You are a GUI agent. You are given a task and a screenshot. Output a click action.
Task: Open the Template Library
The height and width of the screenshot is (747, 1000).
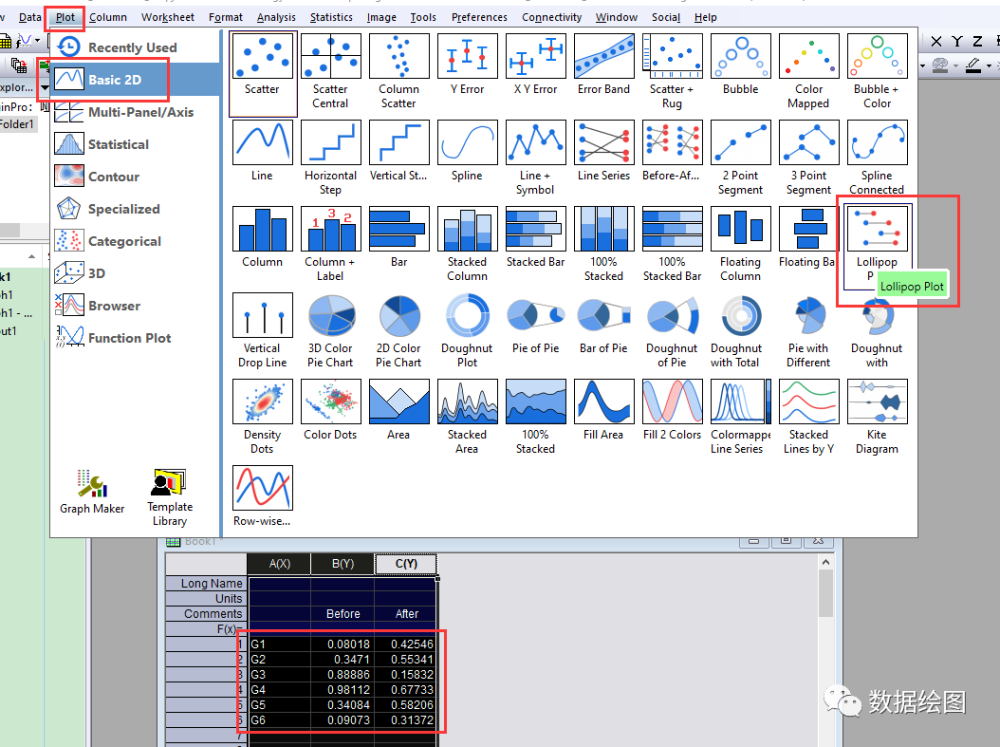(170, 496)
